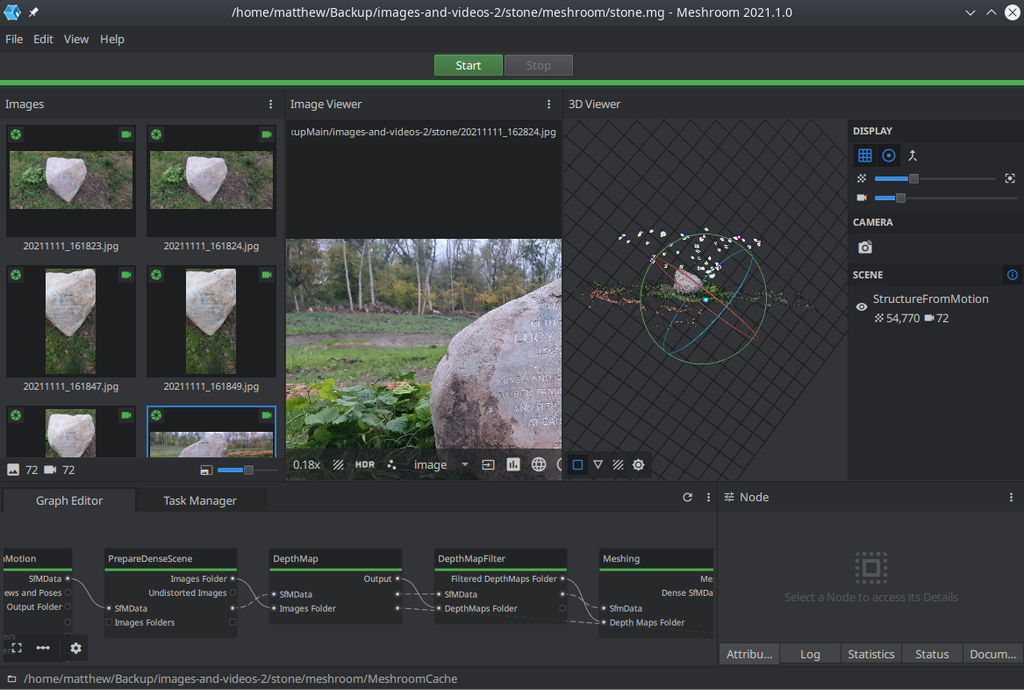Open the Images panel options menu

click(270, 104)
